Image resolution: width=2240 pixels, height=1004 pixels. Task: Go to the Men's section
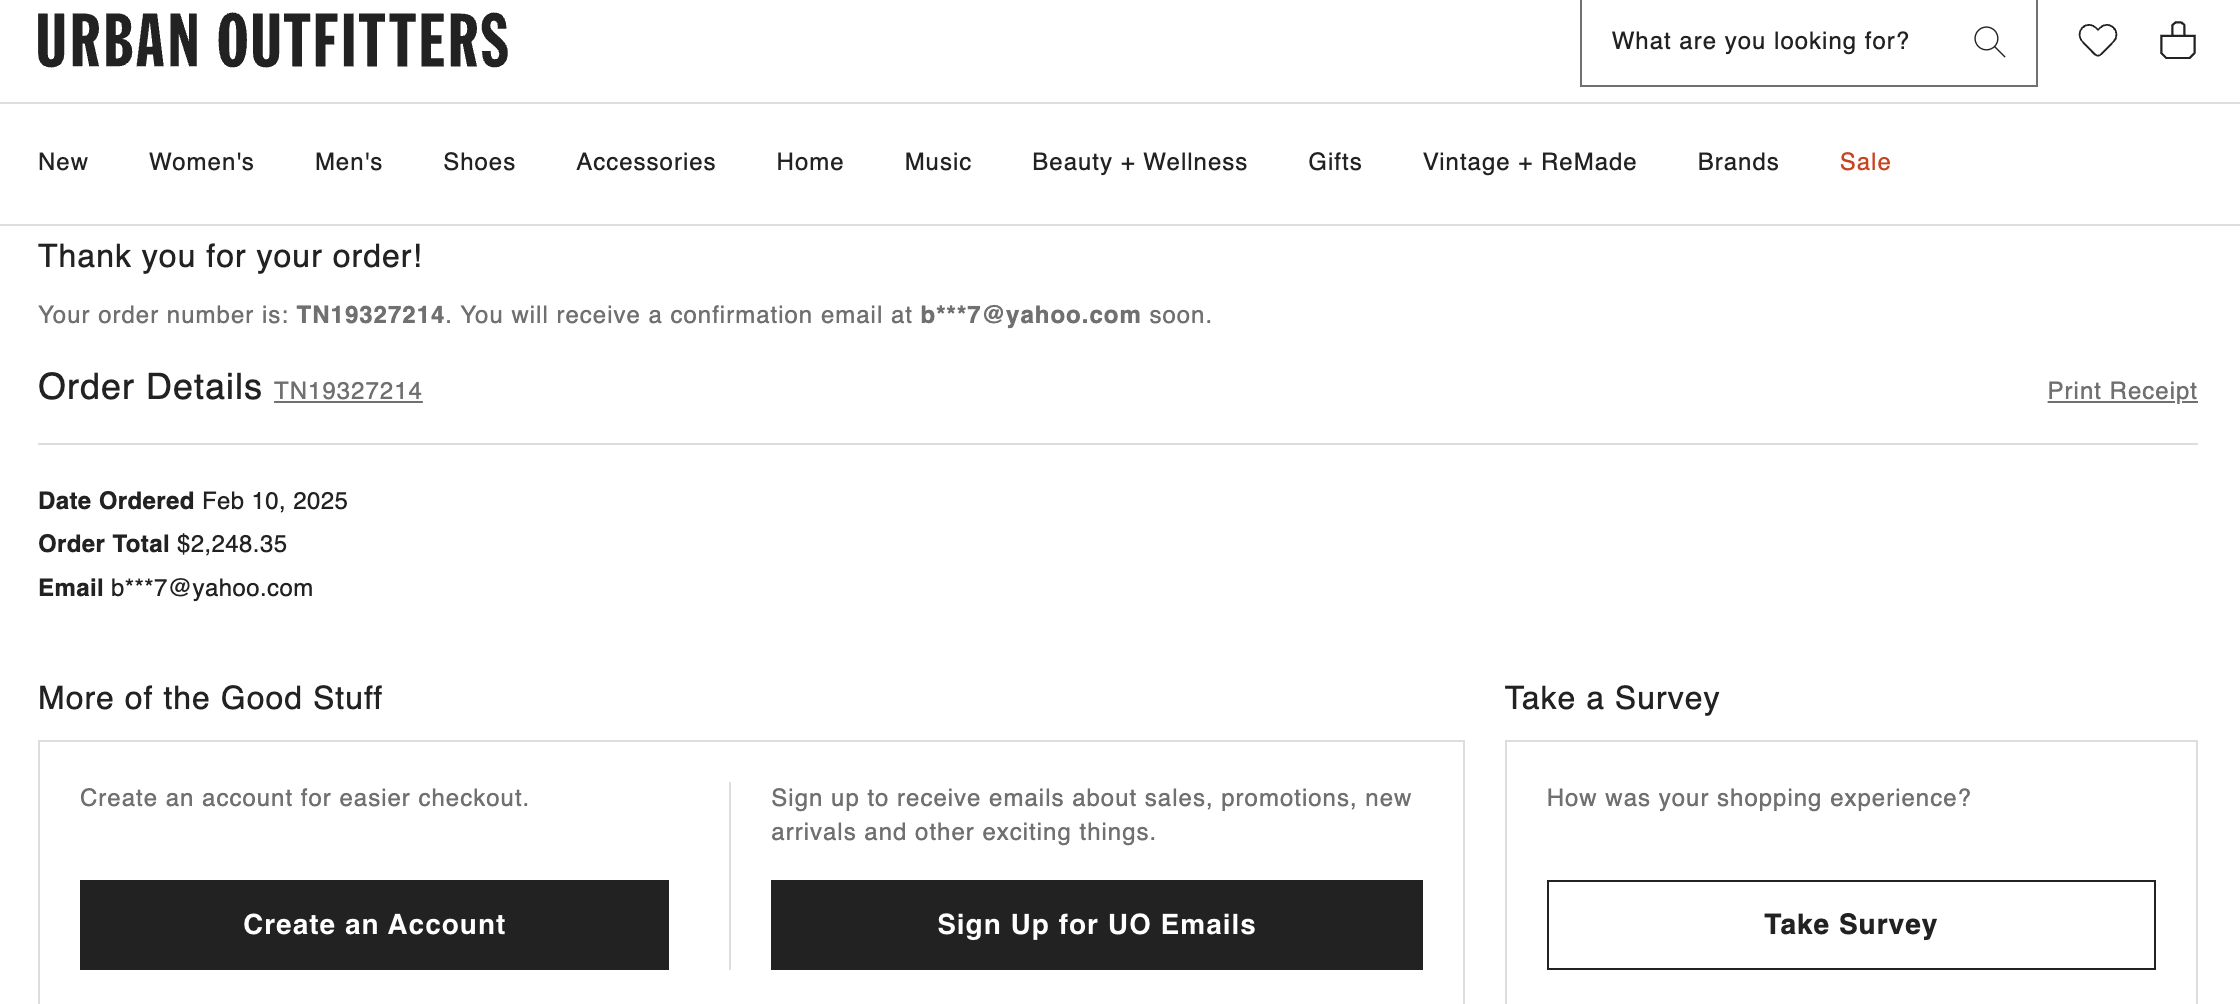[x=348, y=162]
